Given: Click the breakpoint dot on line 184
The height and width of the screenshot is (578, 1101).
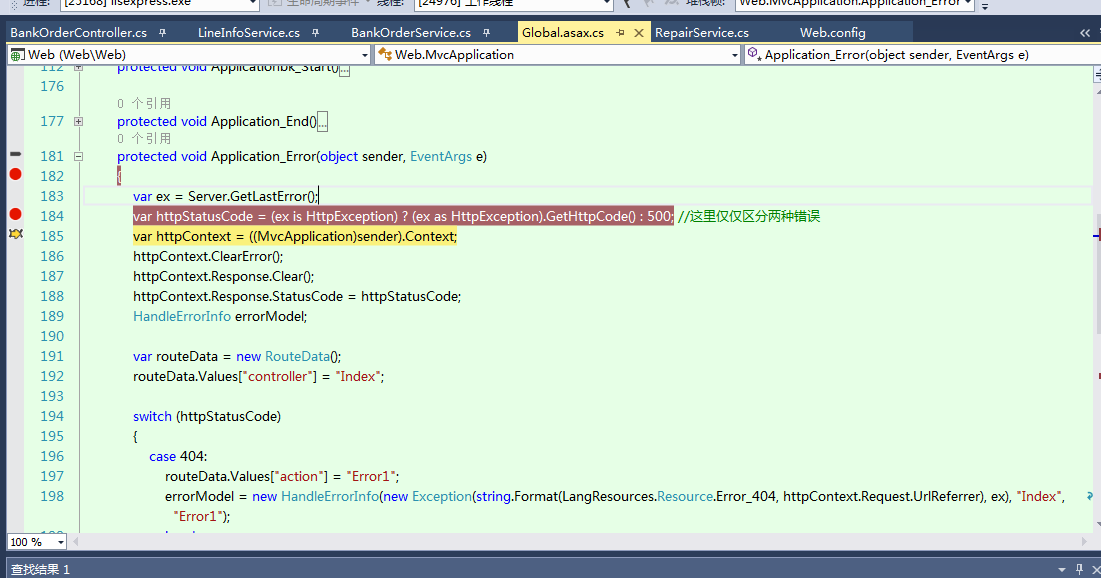Looking at the screenshot, I should pos(15,215).
